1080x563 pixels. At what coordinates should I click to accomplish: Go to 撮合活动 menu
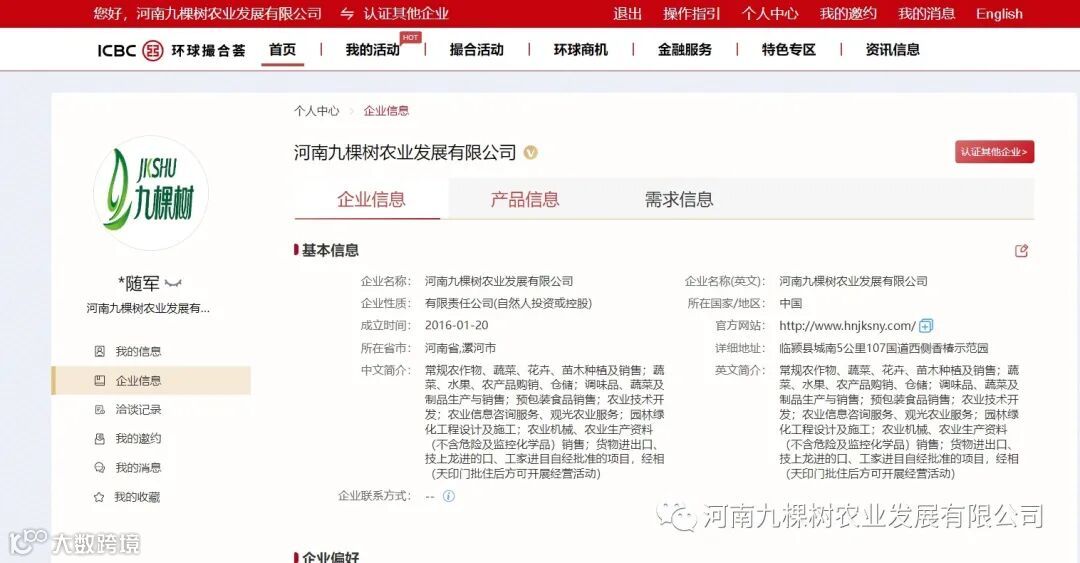[477, 50]
